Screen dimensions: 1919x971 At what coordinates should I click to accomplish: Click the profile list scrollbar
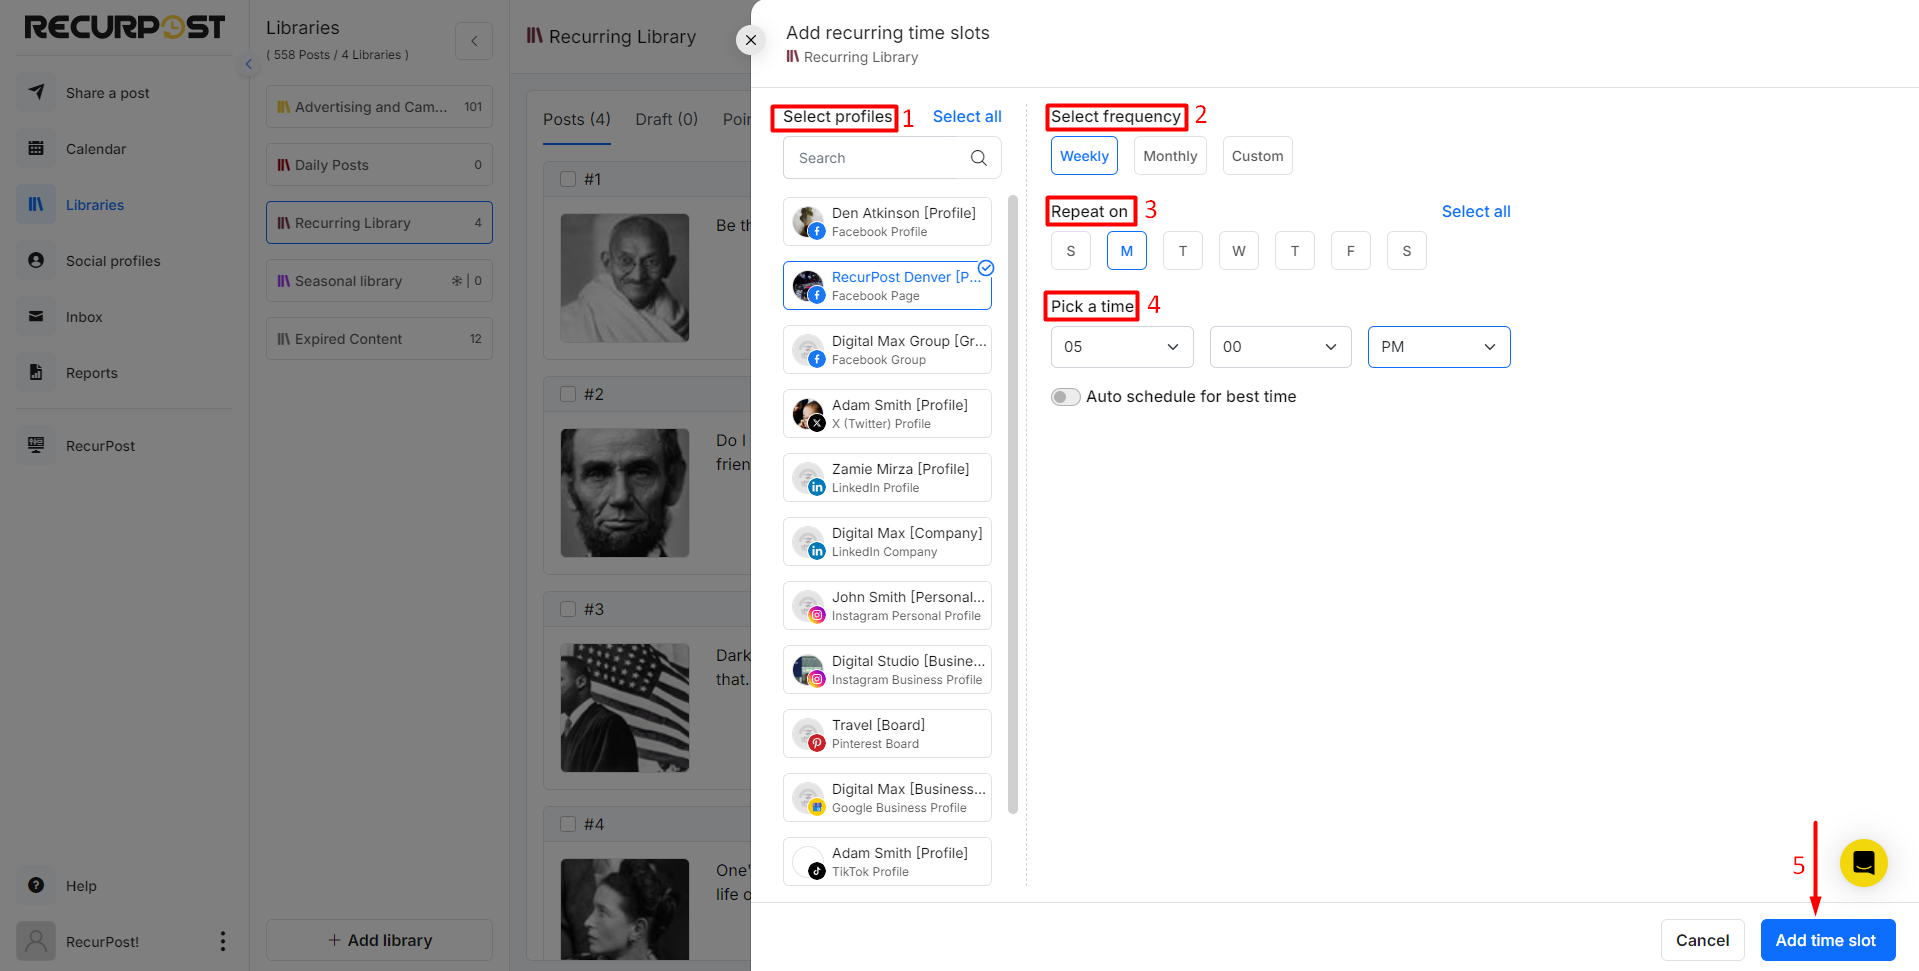[x=1013, y=505]
